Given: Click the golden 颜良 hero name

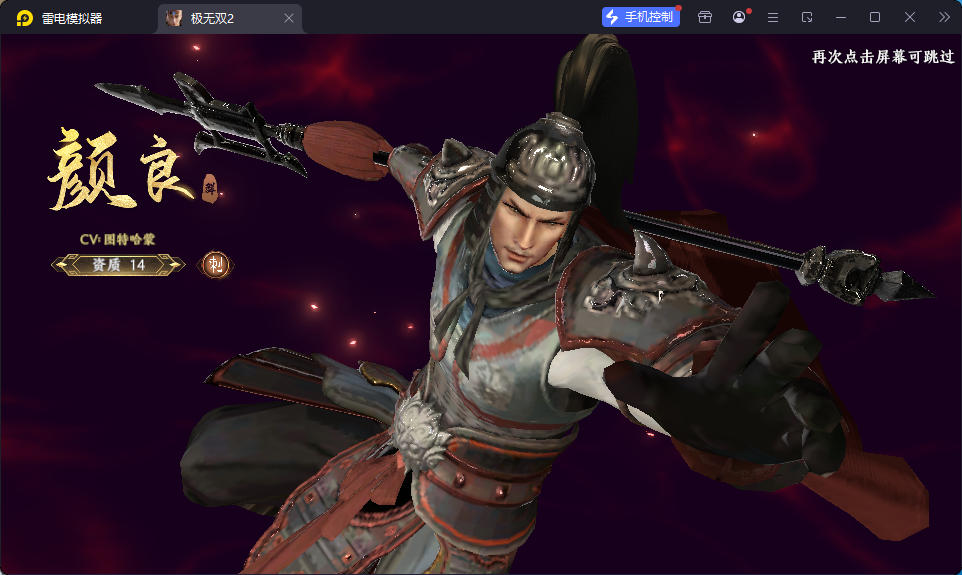Looking at the screenshot, I should coord(120,172).
